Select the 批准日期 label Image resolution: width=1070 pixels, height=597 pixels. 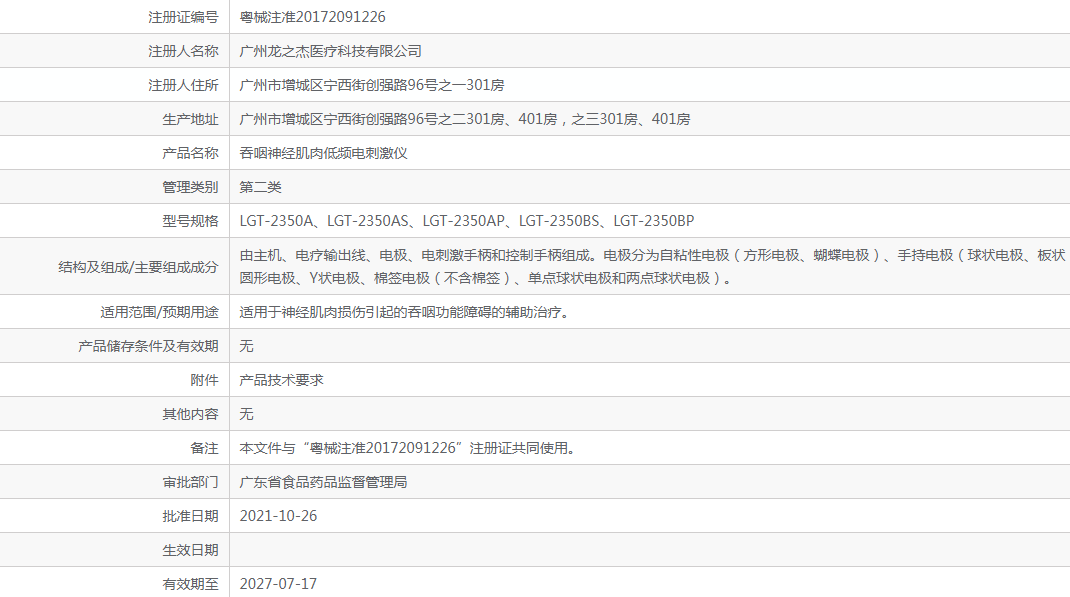pos(190,516)
